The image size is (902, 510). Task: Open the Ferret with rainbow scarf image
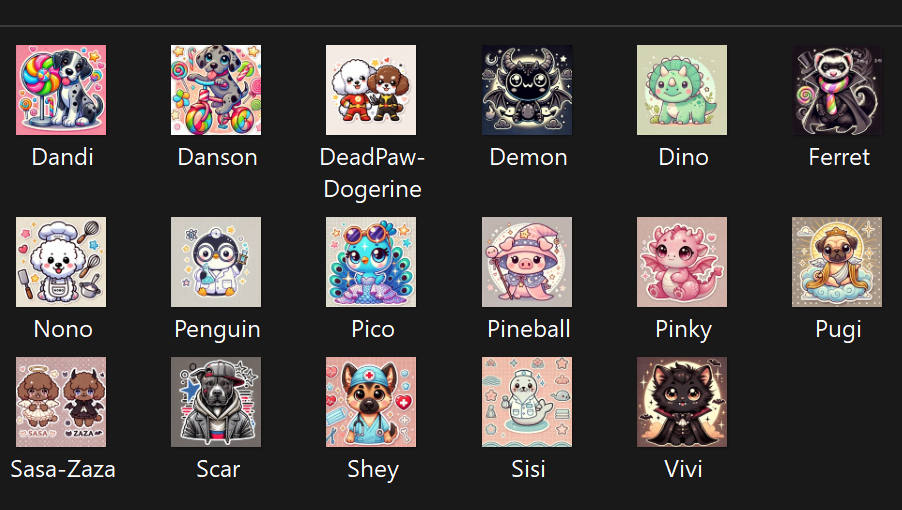tap(837, 90)
